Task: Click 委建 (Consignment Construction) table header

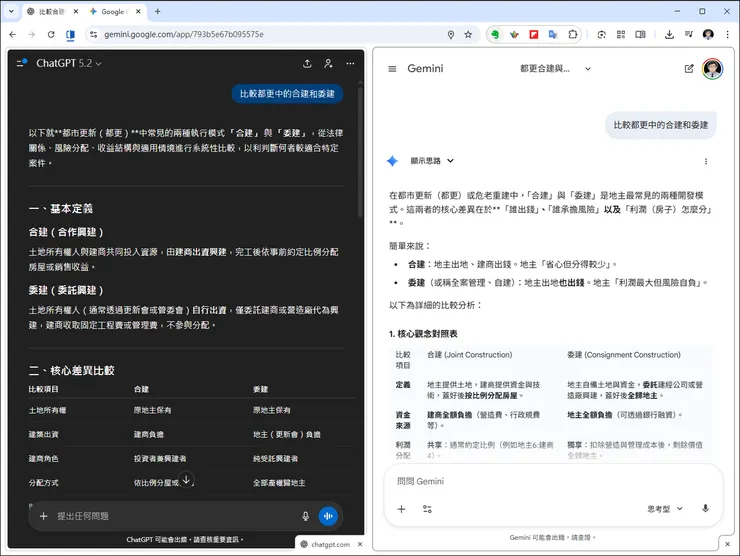Action: (624, 355)
